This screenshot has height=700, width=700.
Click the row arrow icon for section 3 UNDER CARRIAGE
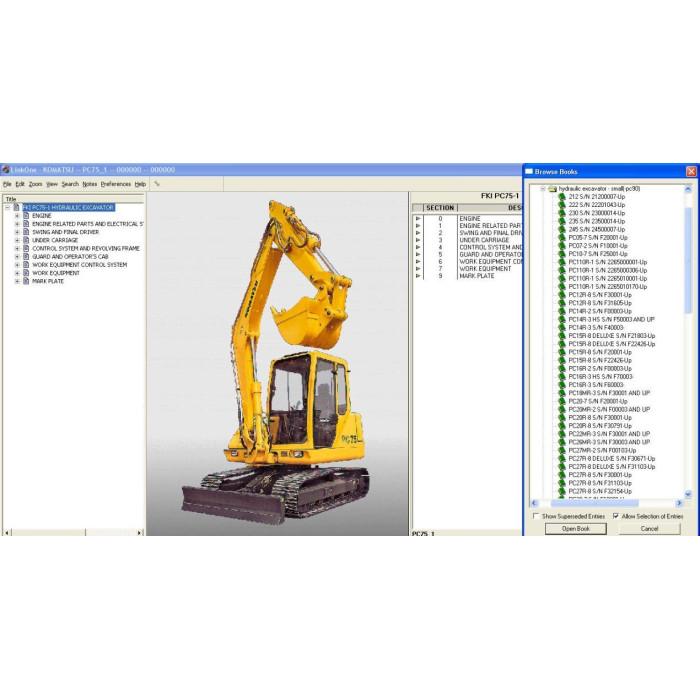tap(418, 240)
